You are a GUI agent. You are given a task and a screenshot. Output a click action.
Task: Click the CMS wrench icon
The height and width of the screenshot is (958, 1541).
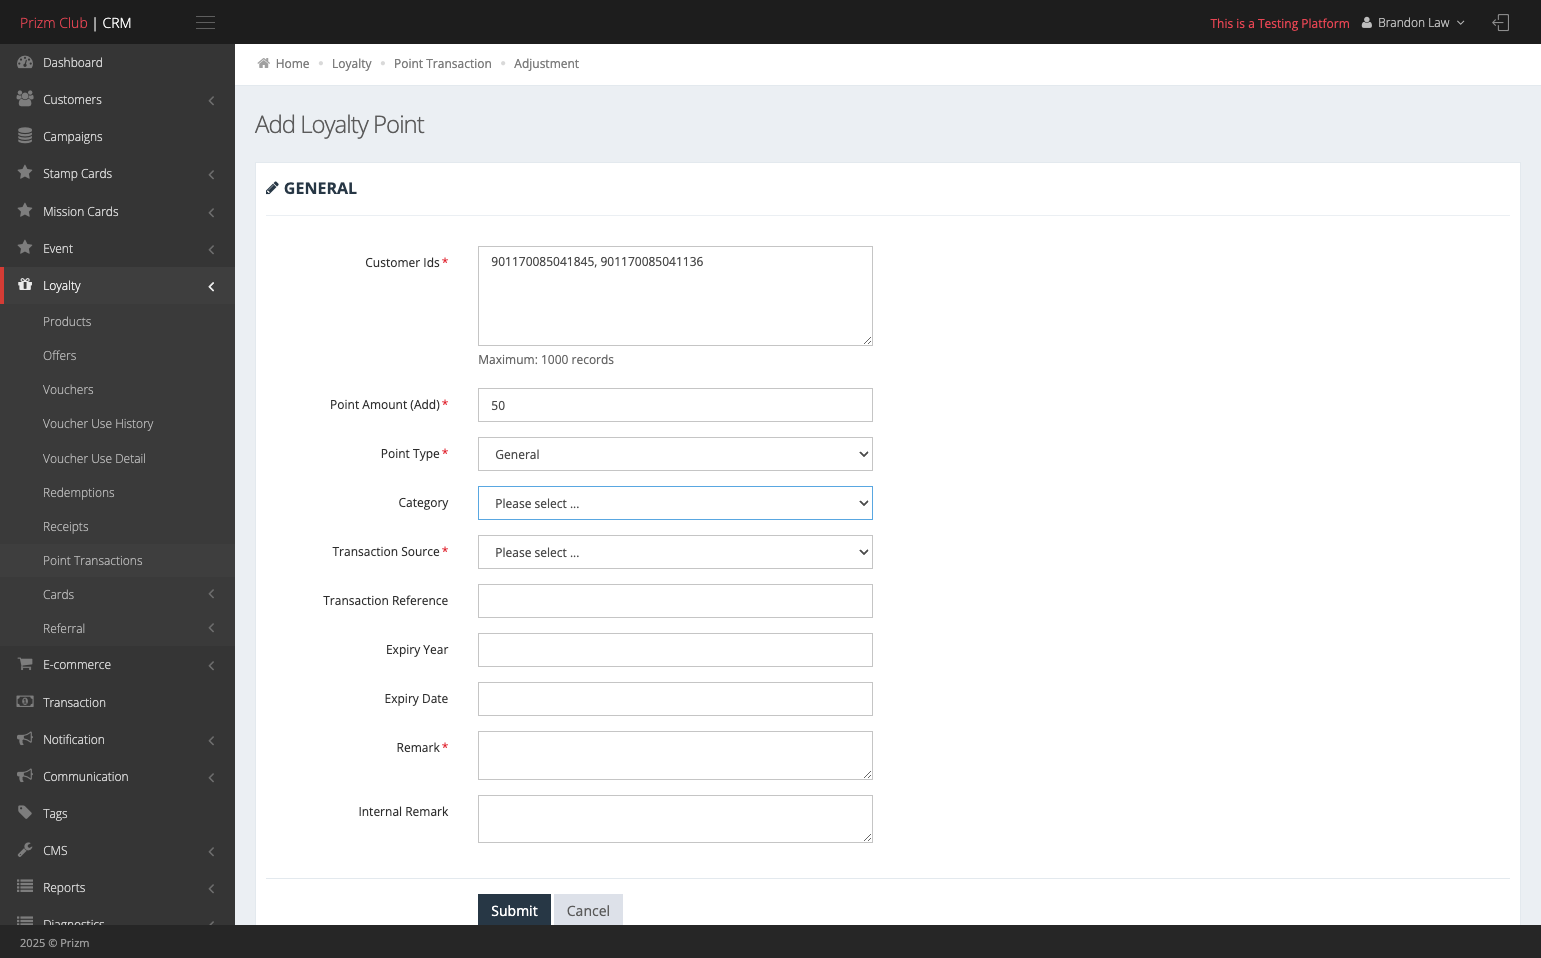pos(25,850)
